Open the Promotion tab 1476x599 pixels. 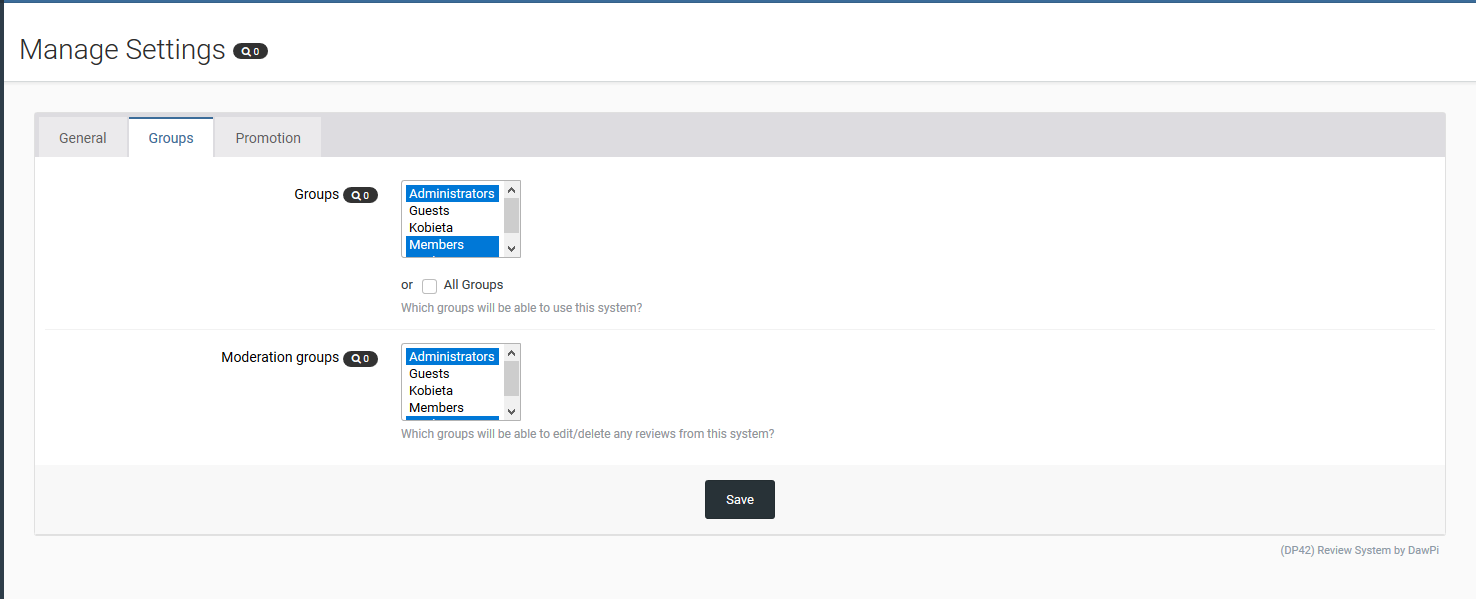(x=268, y=138)
